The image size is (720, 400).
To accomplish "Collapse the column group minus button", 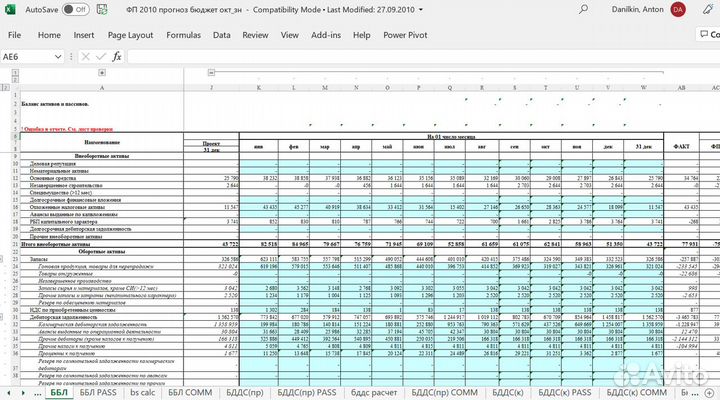I will [x=211, y=73].
